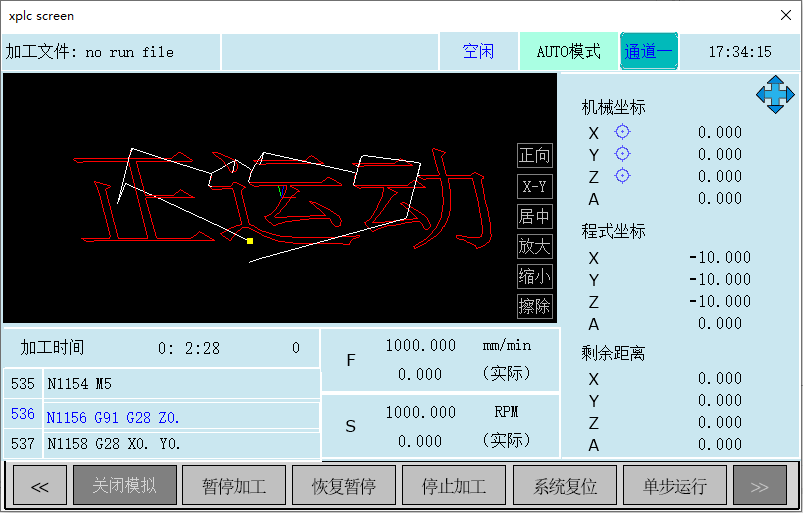
Task: Click the AUTO模式 mode indicator
Action: pyautogui.click(x=568, y=51)
